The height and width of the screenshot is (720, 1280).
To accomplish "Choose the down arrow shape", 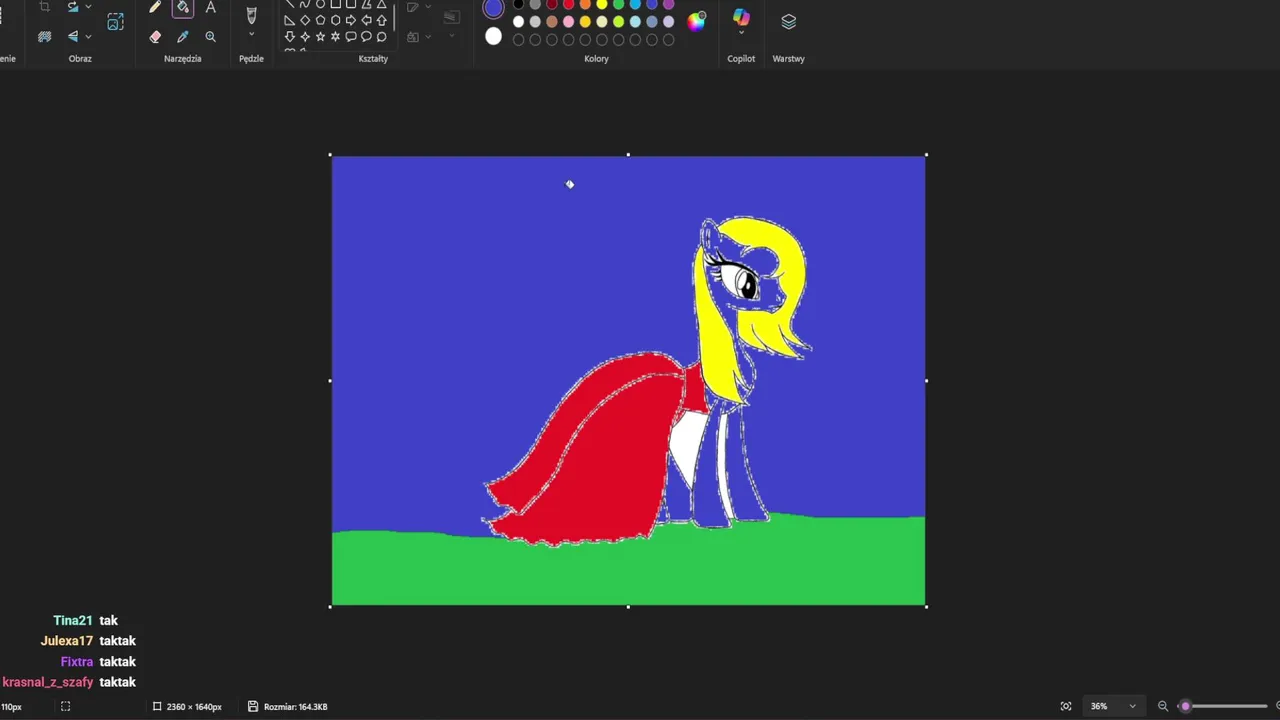I will click(290, 36).
